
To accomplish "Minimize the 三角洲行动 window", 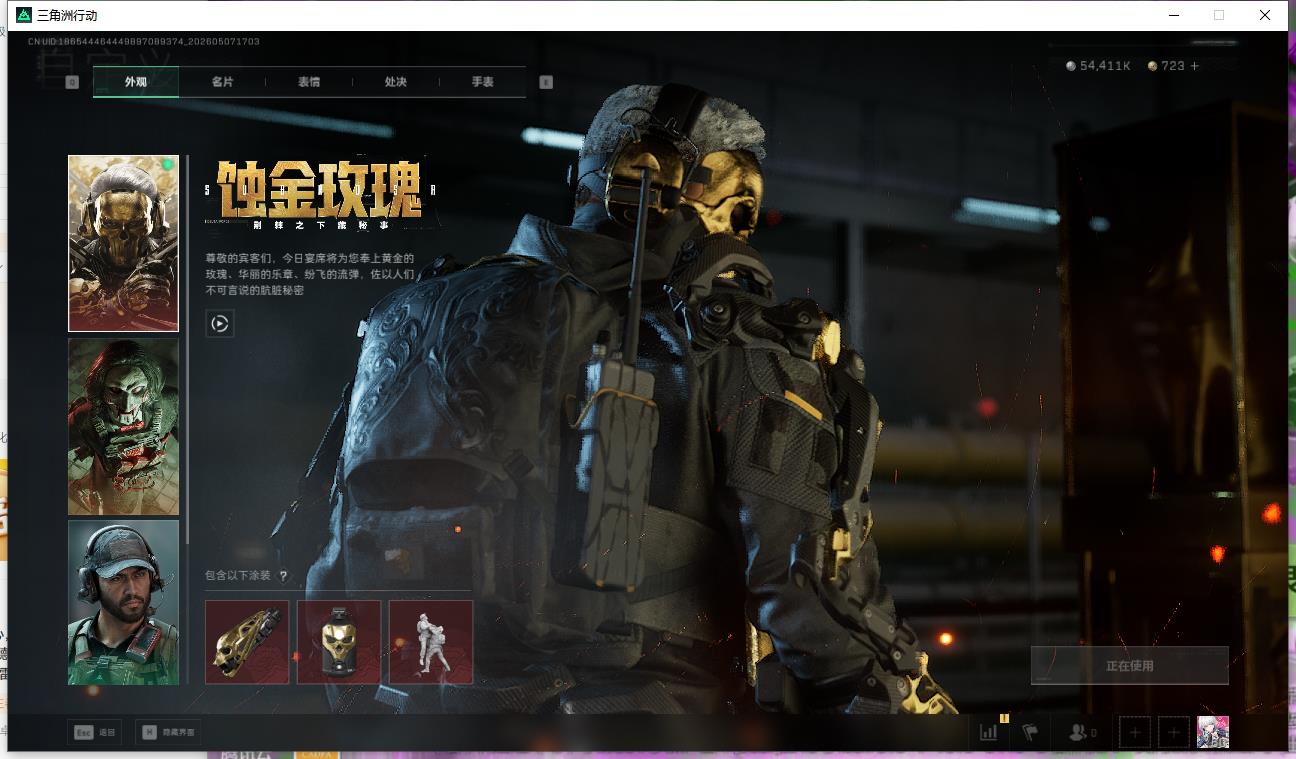I will pos(1172,15).
